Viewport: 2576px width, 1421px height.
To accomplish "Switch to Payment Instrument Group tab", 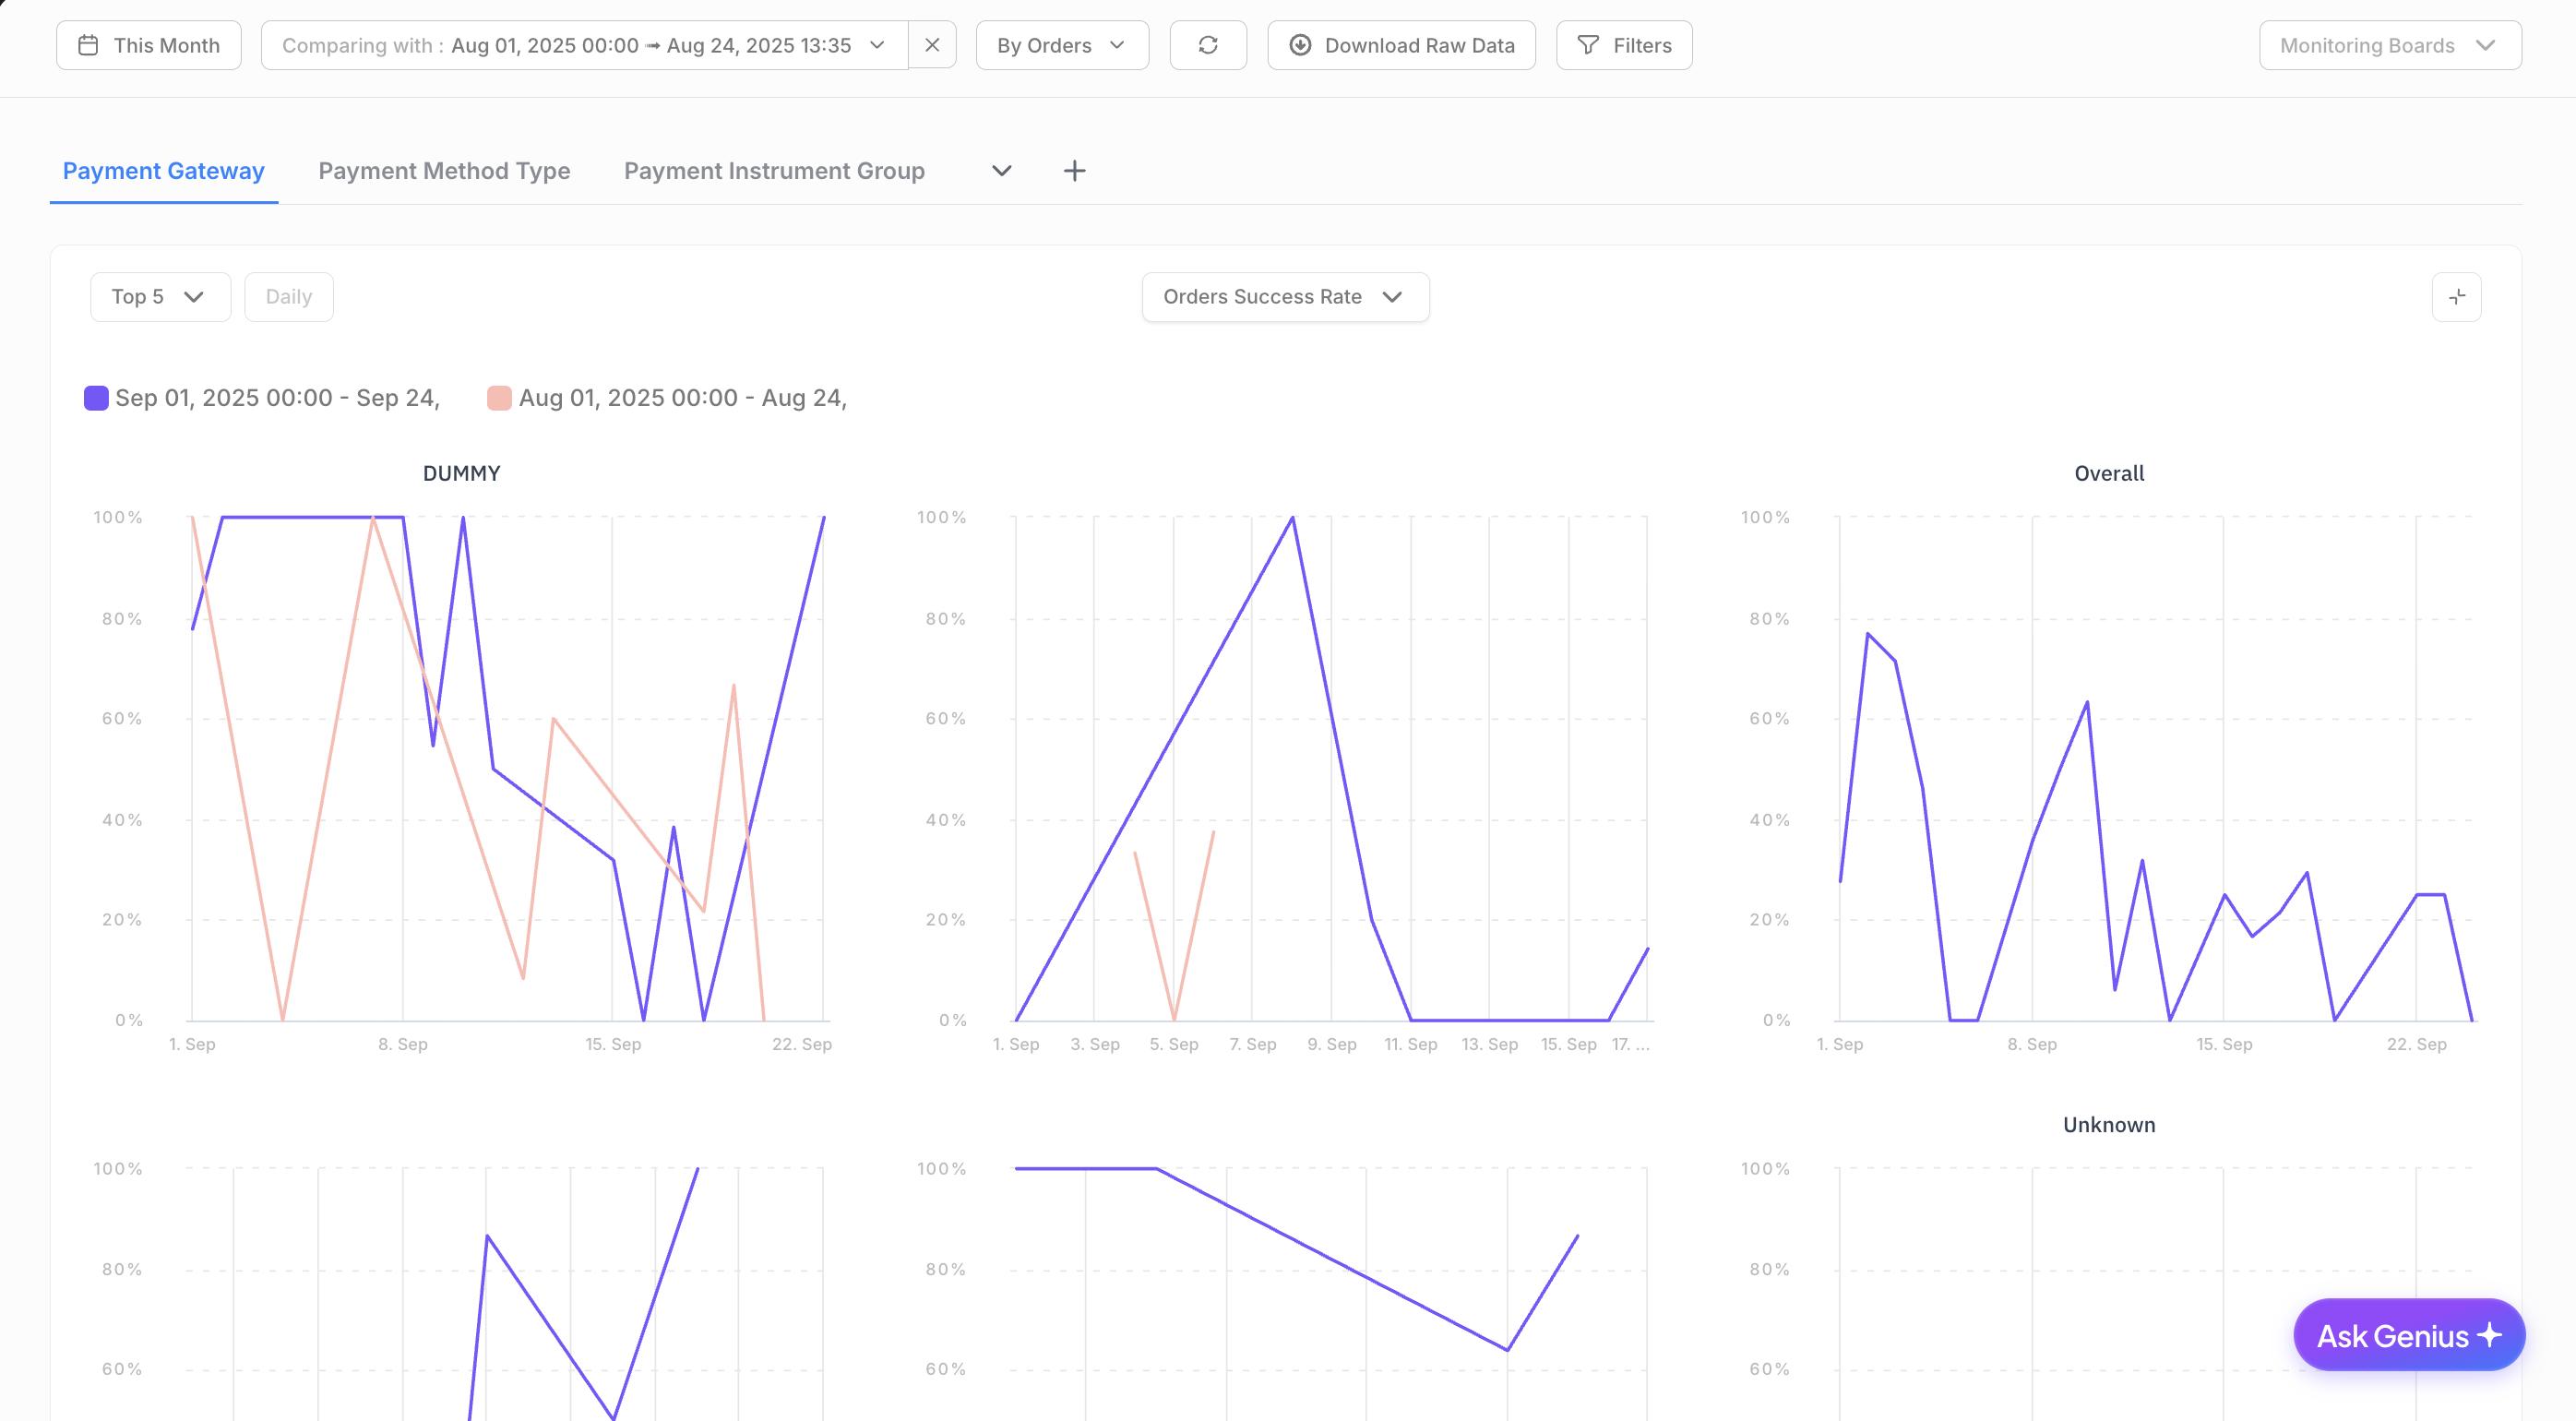I will coord(773,171).
